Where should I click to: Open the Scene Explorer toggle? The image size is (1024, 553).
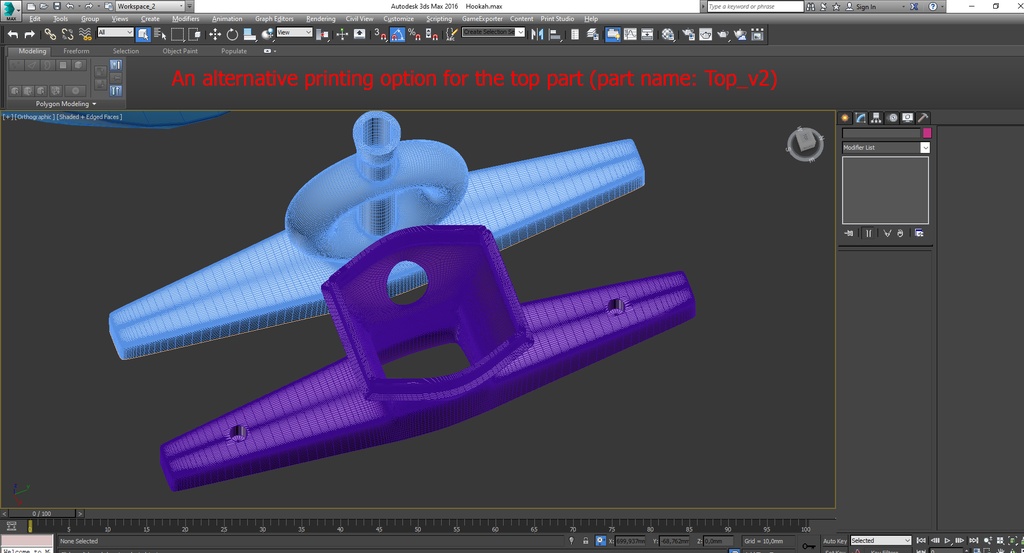click(575, 35)
